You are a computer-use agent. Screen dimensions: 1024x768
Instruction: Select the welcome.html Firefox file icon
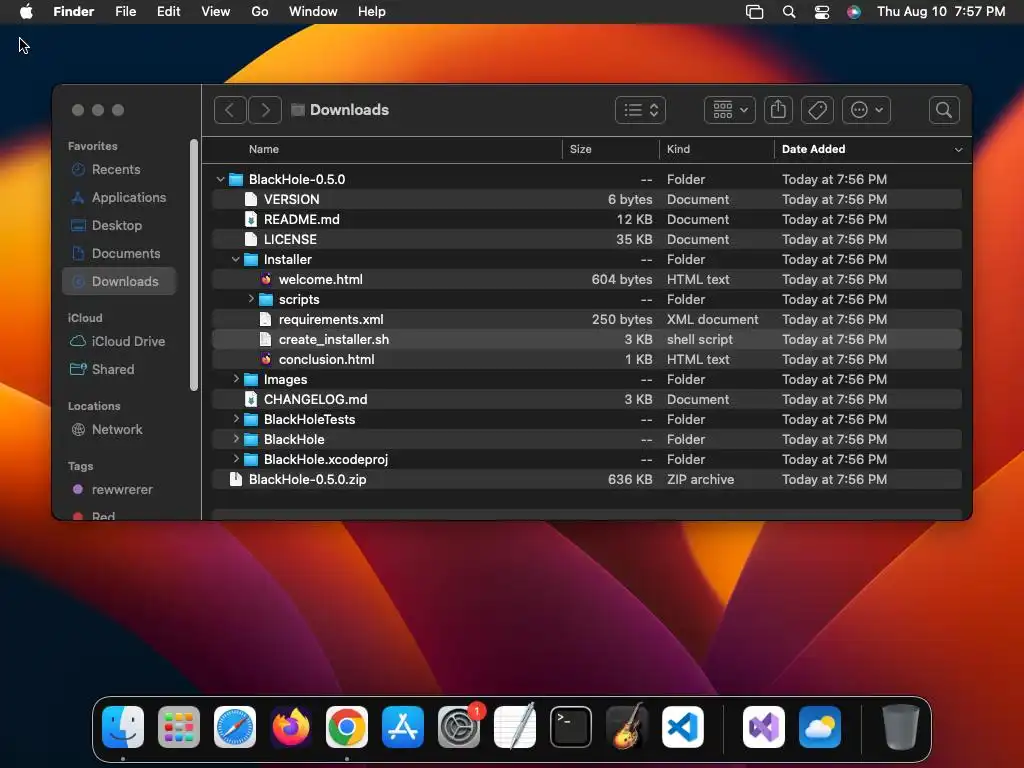click(266, 280)
